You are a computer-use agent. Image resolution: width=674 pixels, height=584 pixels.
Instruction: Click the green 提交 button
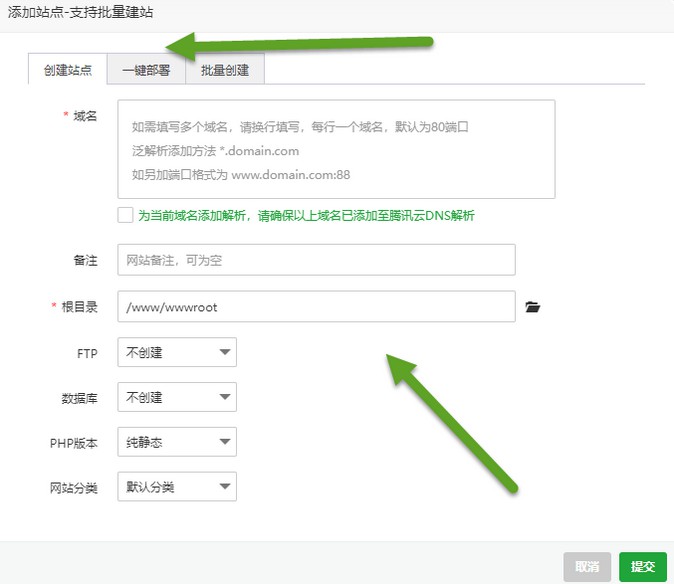(x=643, y=566)
